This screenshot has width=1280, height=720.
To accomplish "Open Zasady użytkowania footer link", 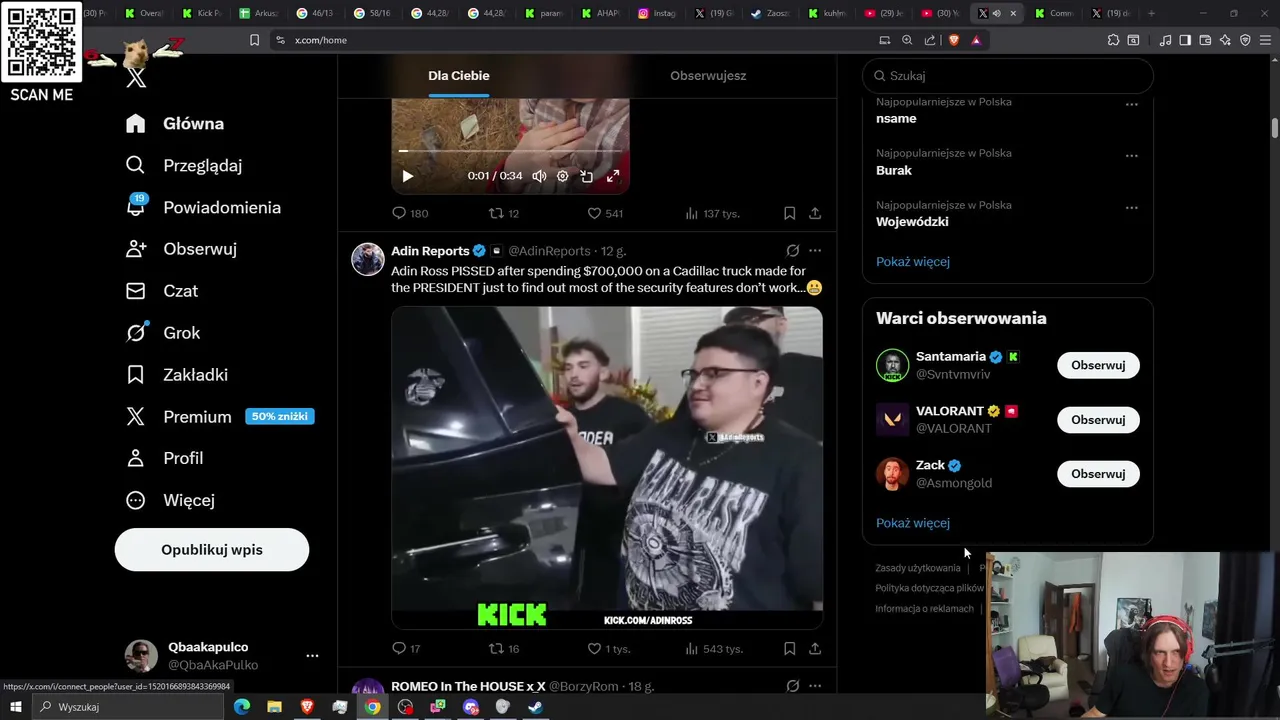I will pos(918,568).
